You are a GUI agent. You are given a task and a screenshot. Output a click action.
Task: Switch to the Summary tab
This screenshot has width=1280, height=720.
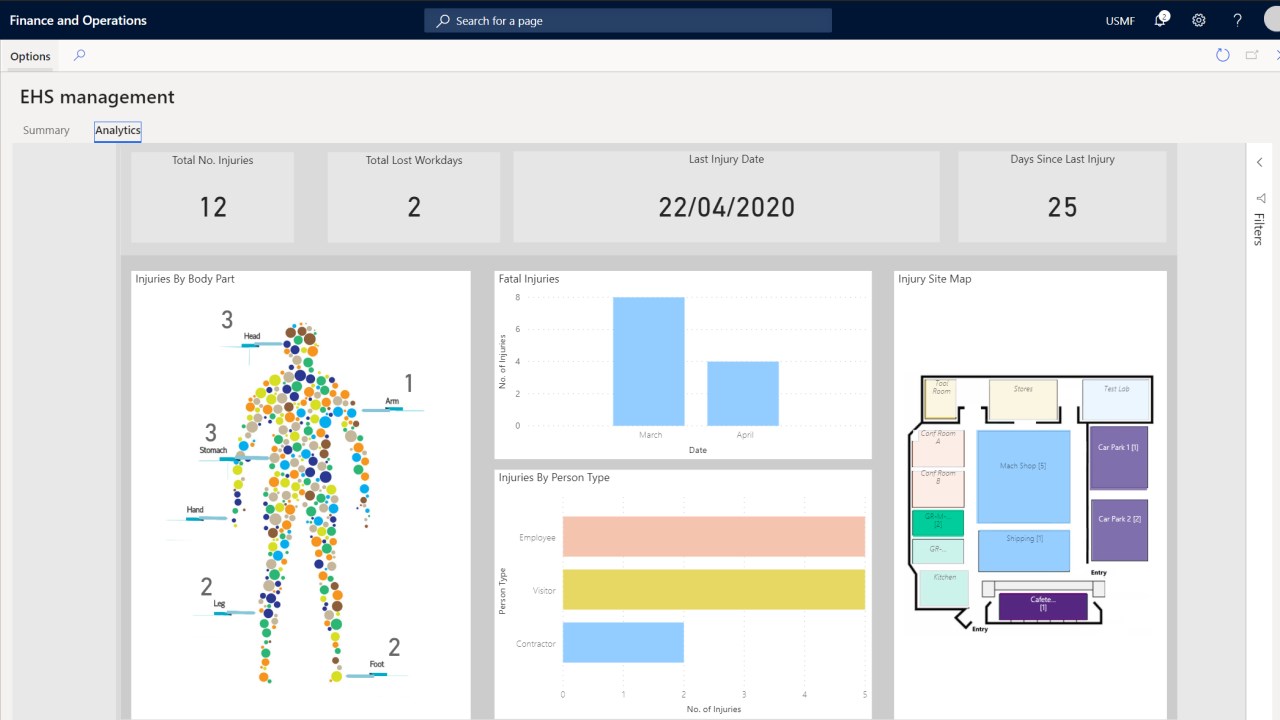click(x=46, y=130)
